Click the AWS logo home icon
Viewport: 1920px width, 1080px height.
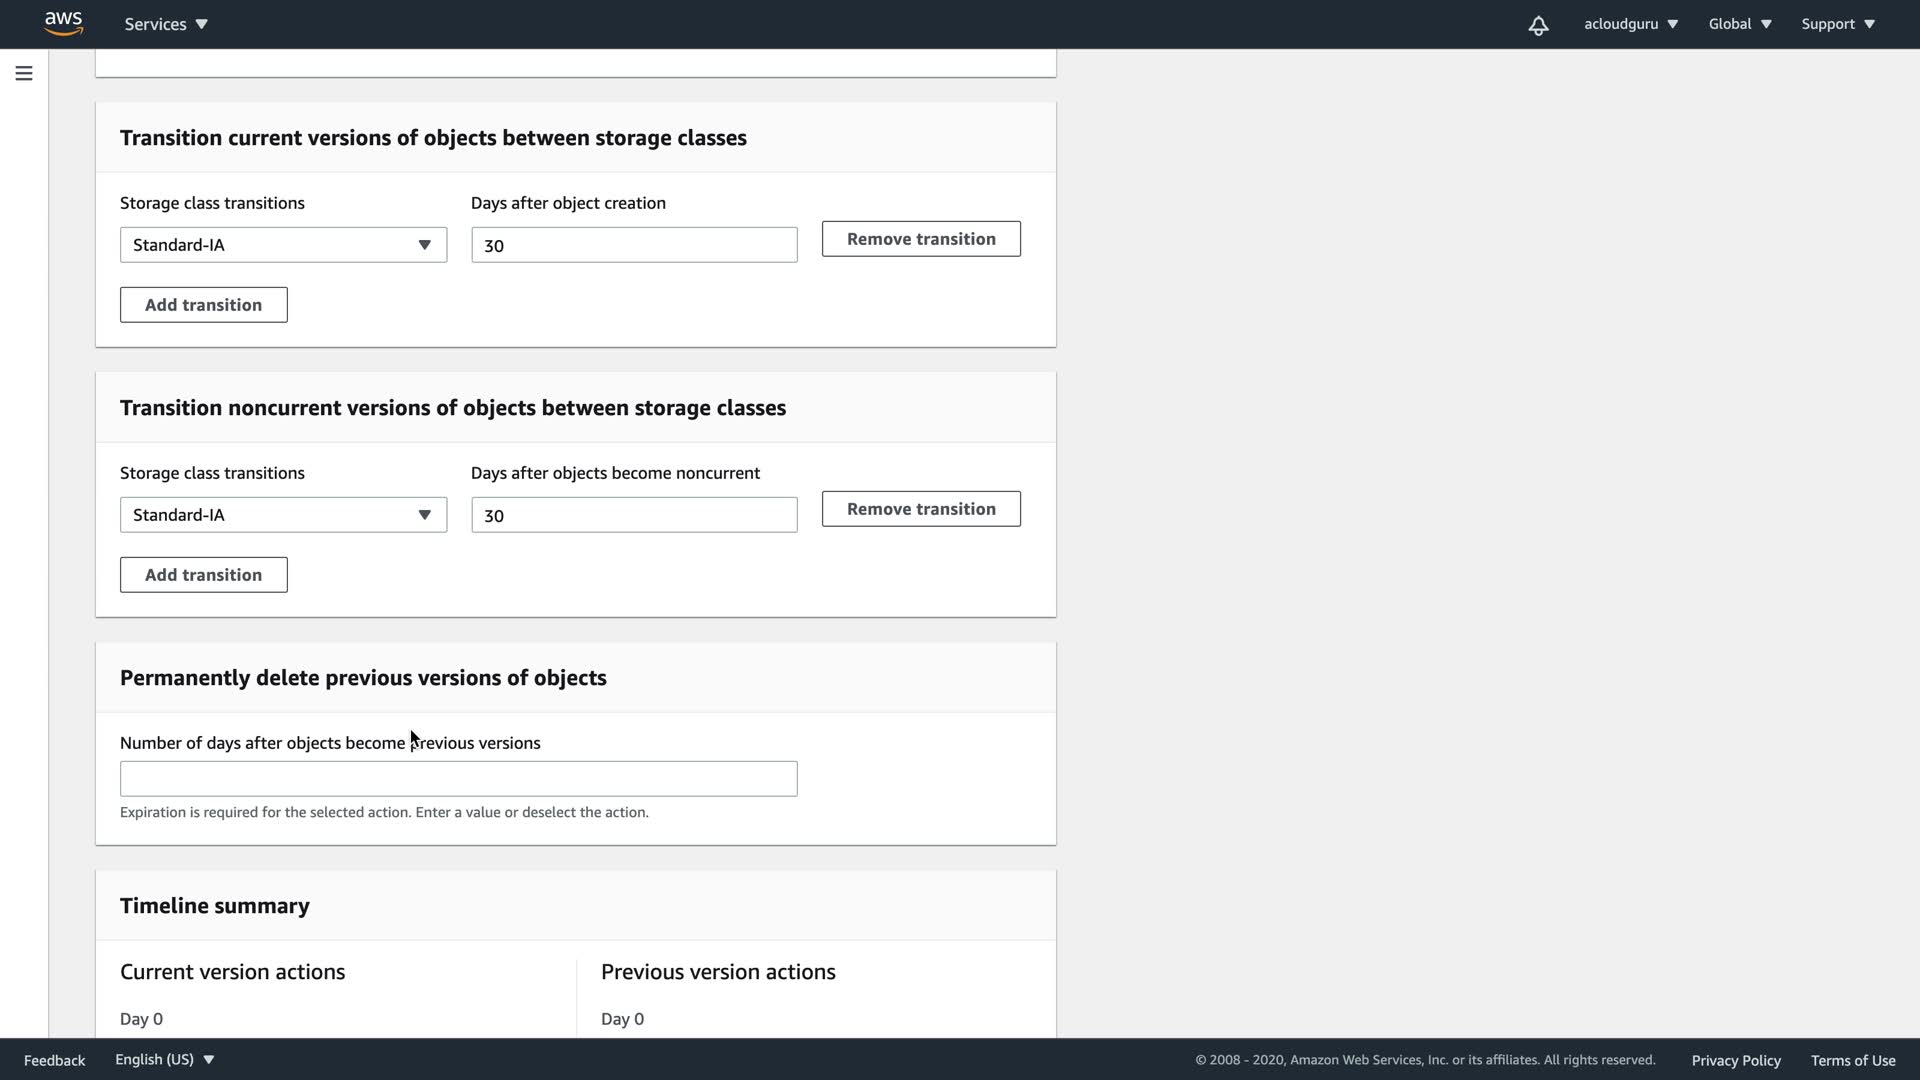(x=63, y=23)
